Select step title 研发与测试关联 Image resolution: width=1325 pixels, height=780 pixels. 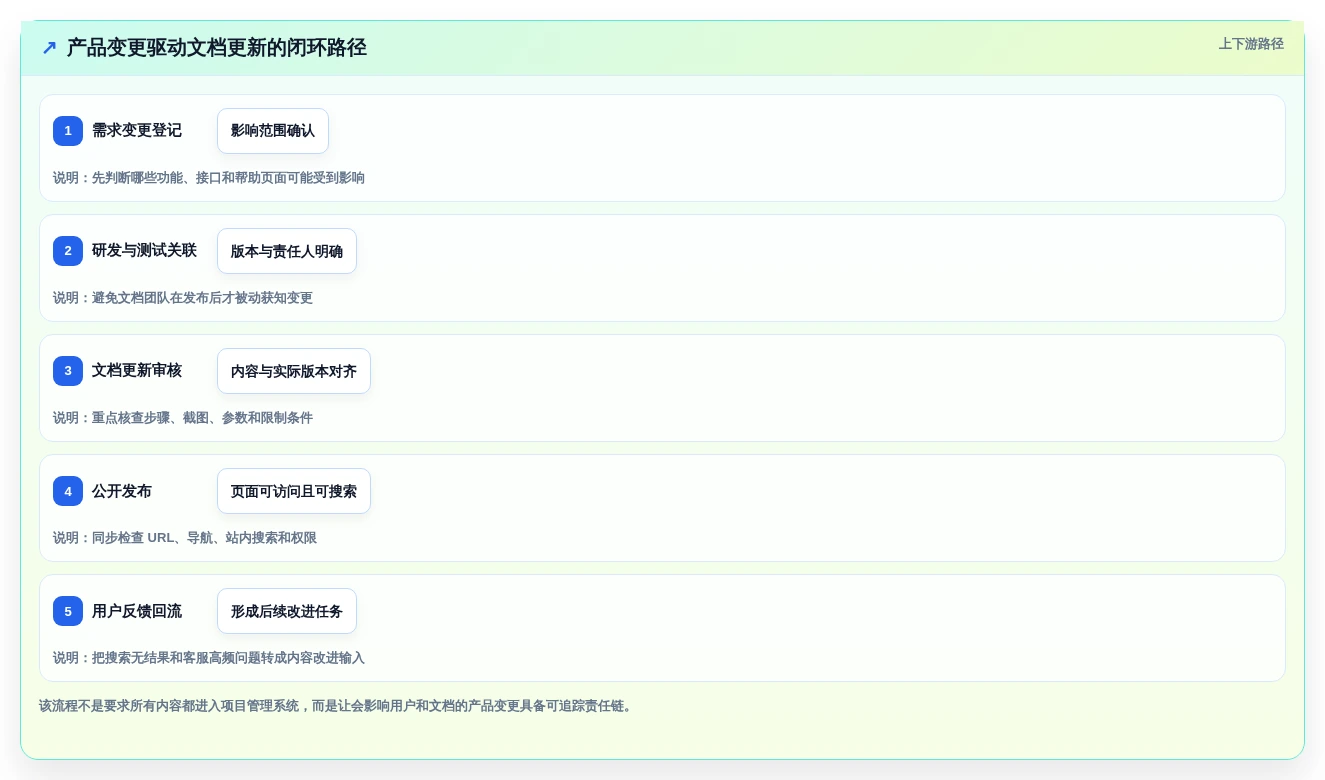(144, 251)
